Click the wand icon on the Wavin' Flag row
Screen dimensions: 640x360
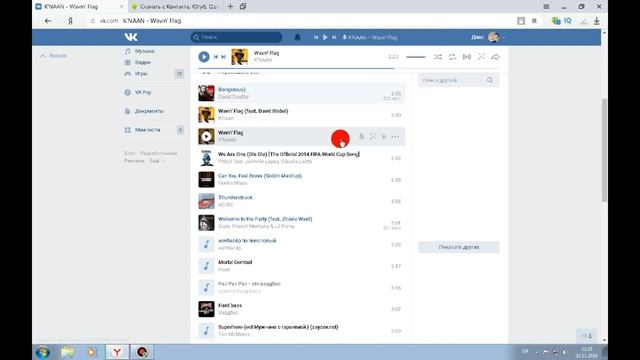(x=373, y=137)
